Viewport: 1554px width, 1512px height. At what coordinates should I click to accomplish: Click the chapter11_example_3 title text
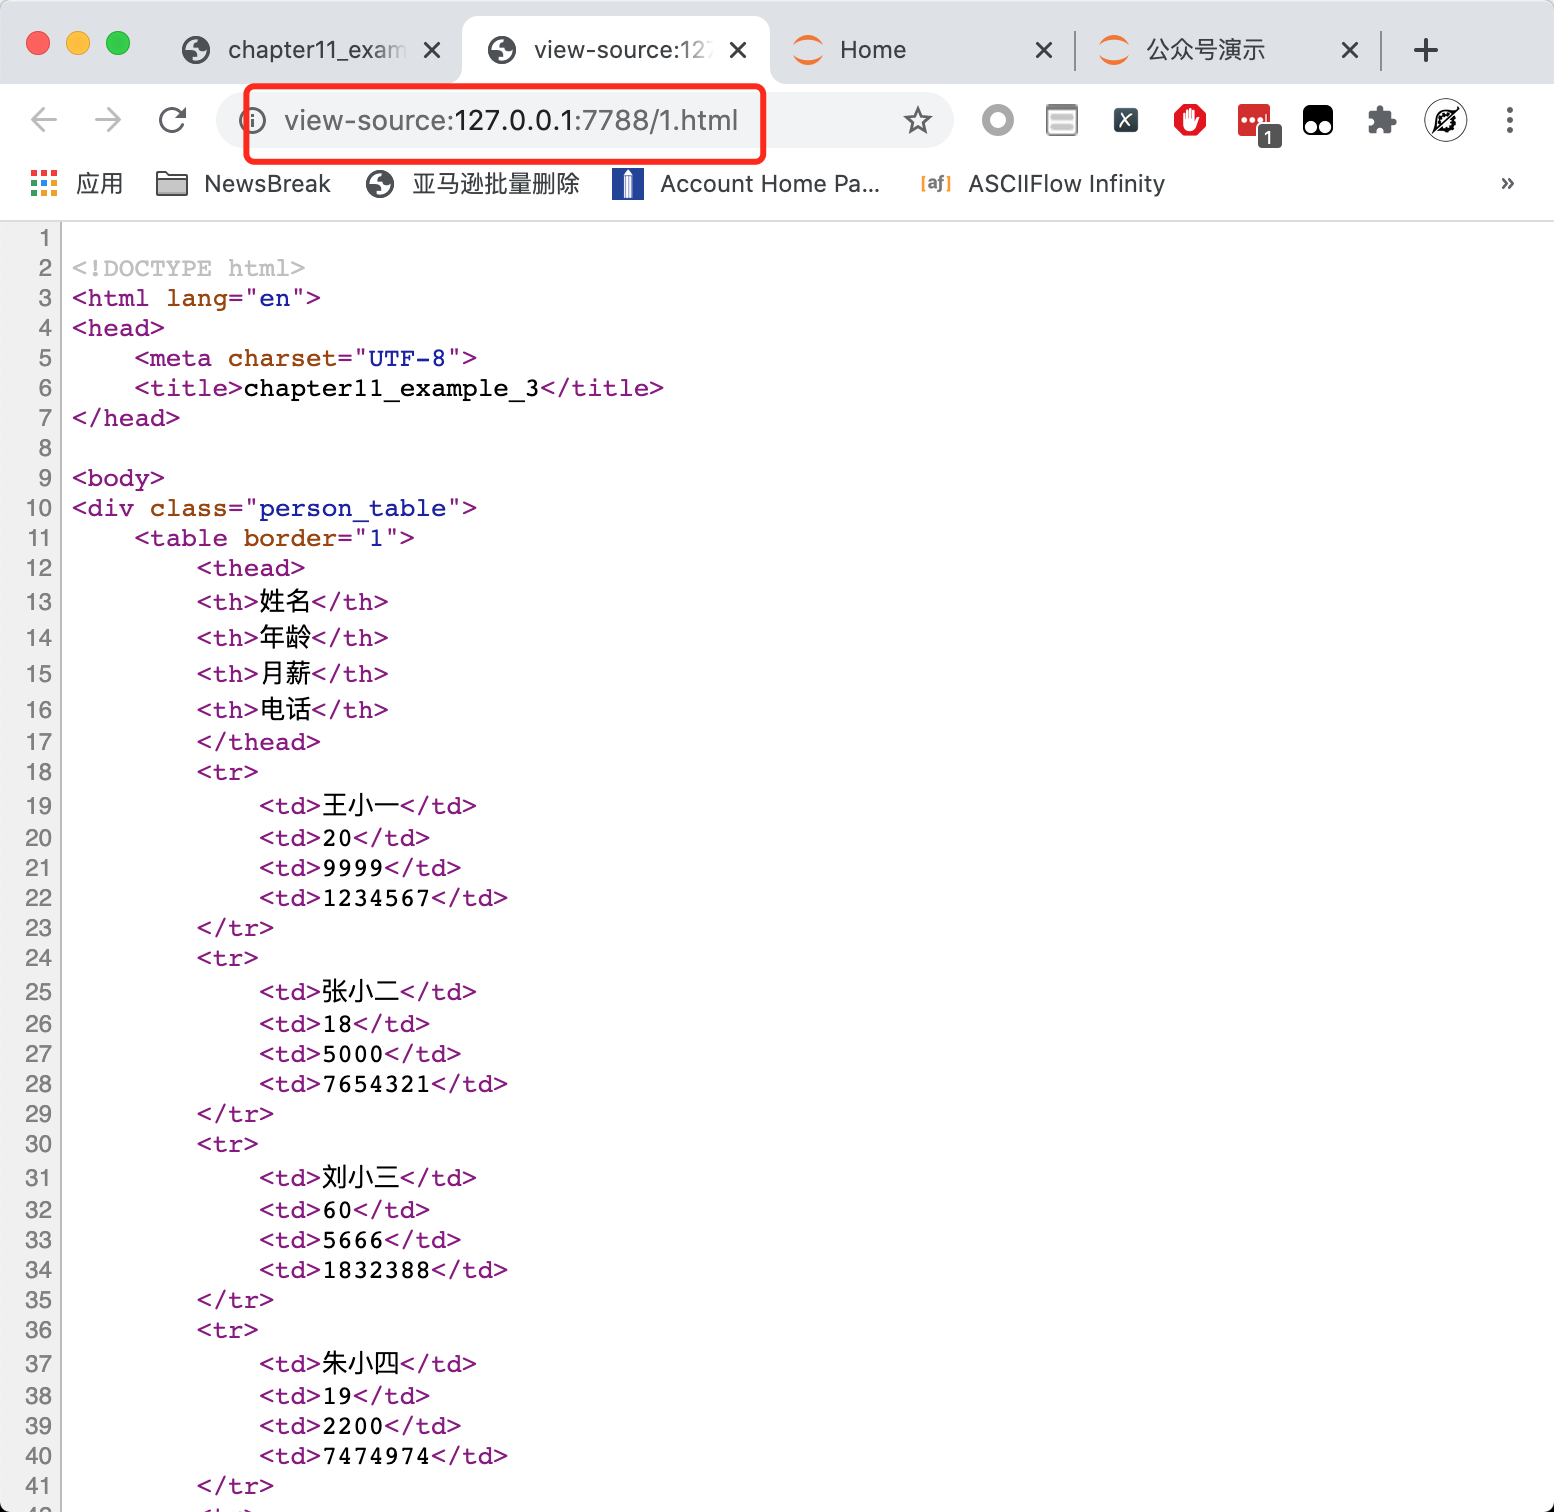pos(391,388)
